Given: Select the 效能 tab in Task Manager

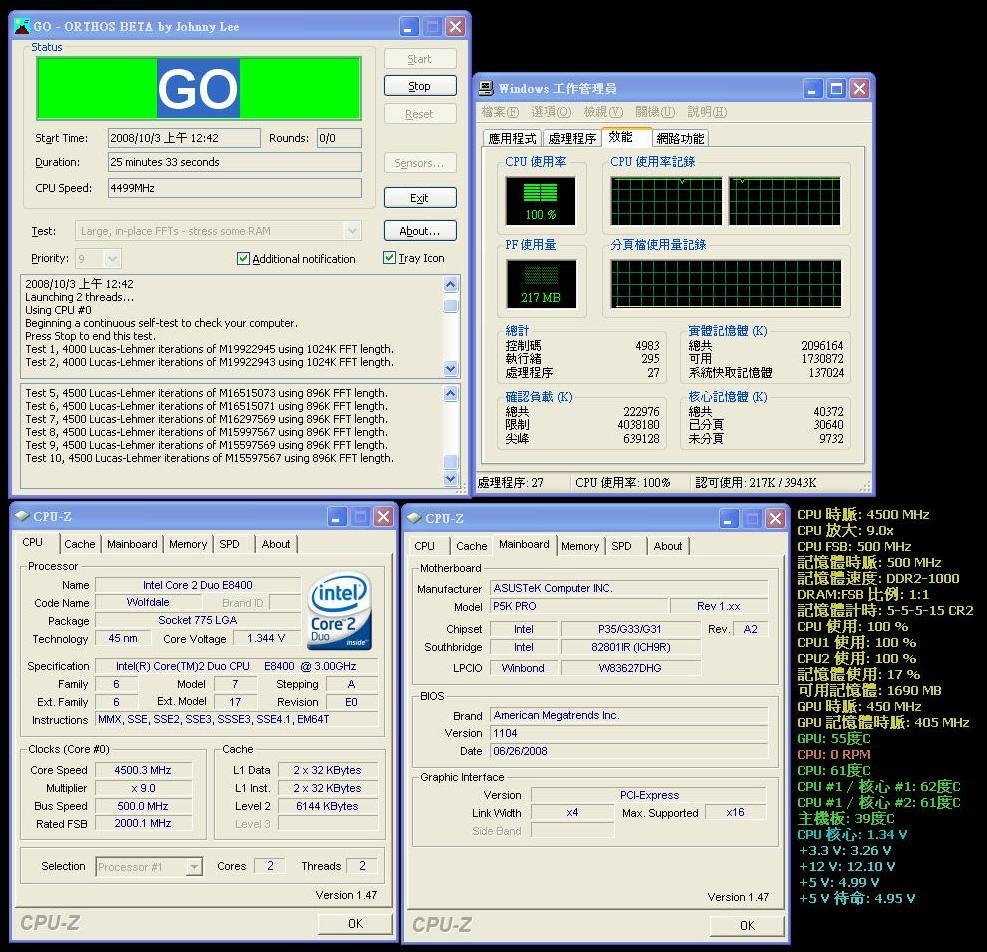Looking at the screenshot, I should (x=626, y=137).
